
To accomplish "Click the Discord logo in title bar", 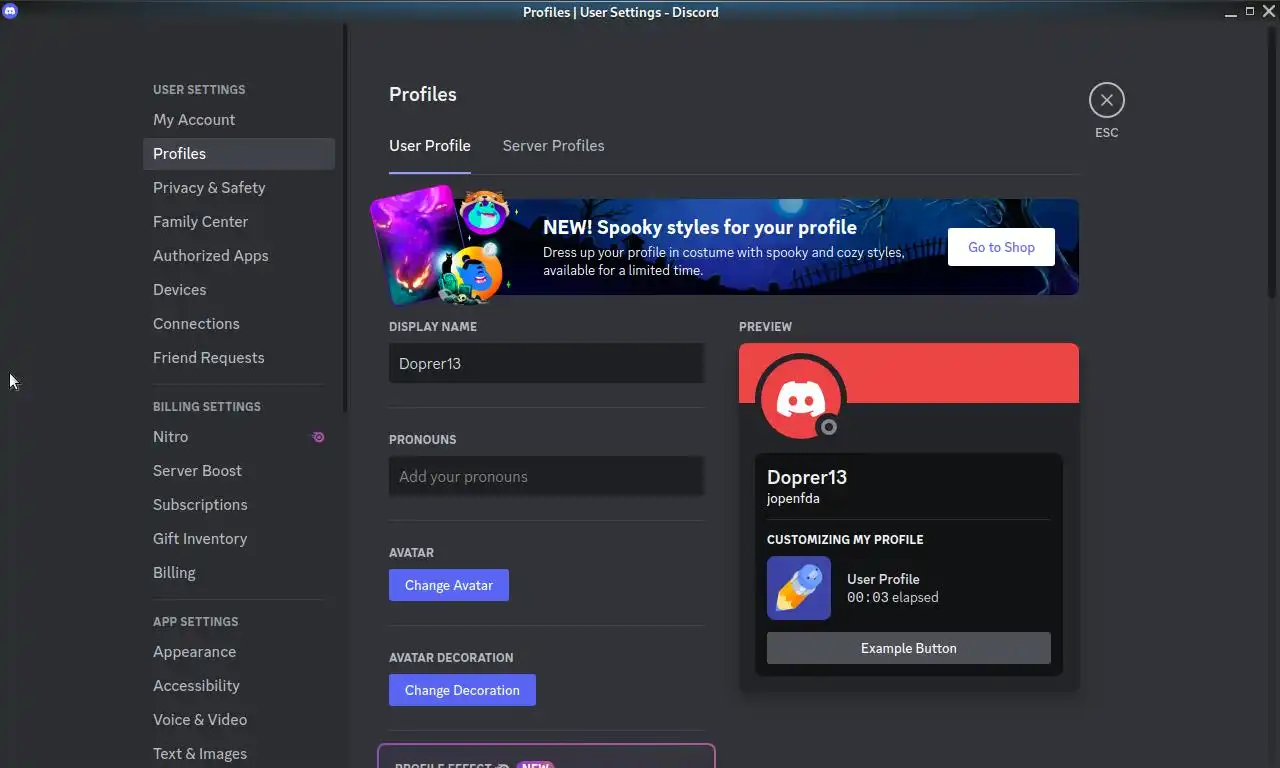I will pos(10,12).
